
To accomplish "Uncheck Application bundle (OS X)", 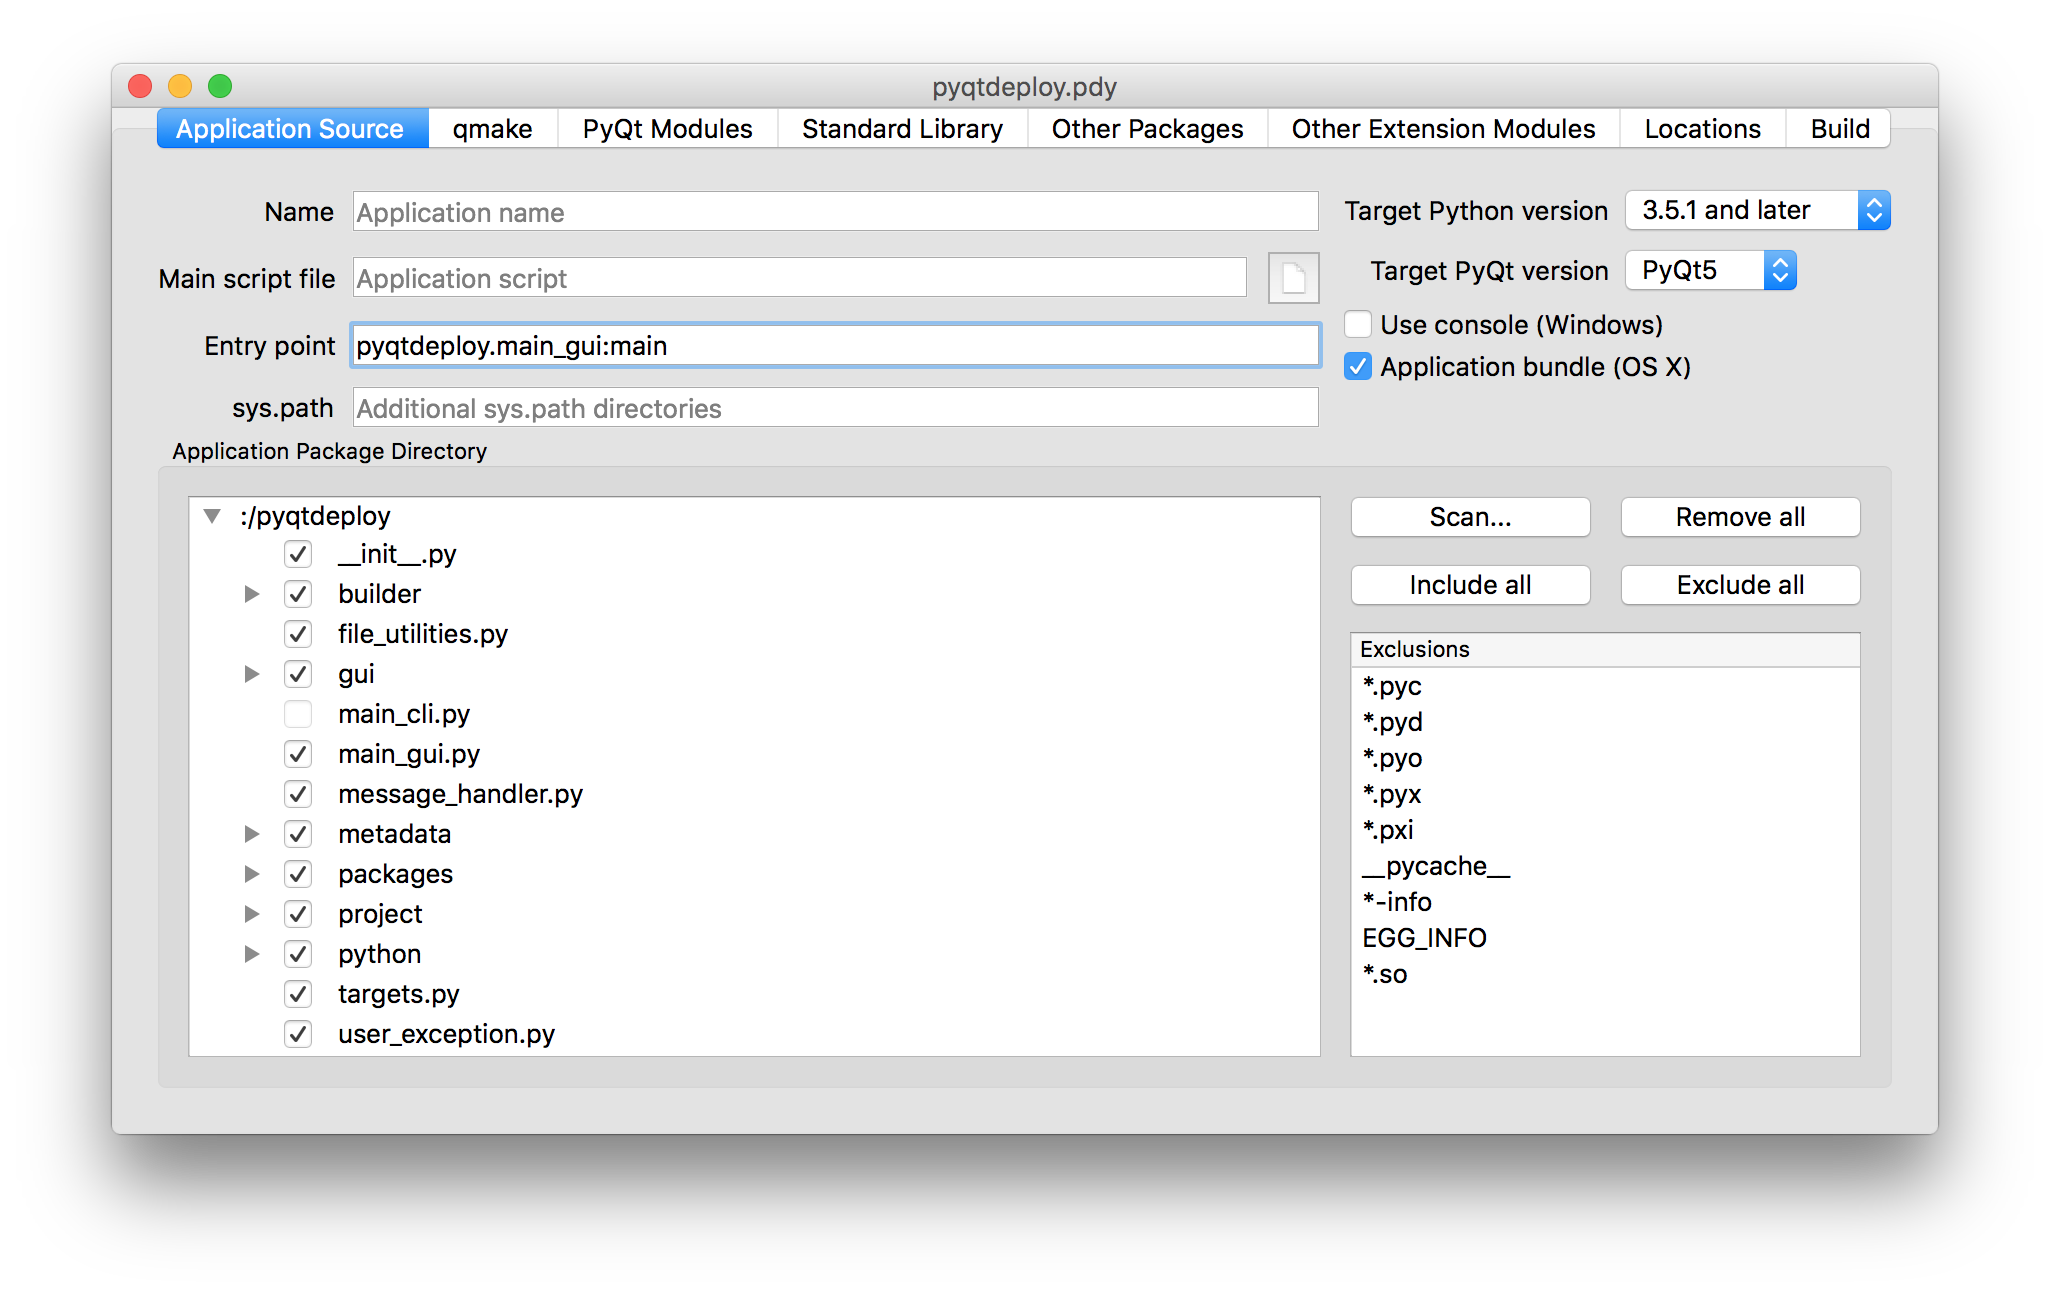I will pos(1357,367).
